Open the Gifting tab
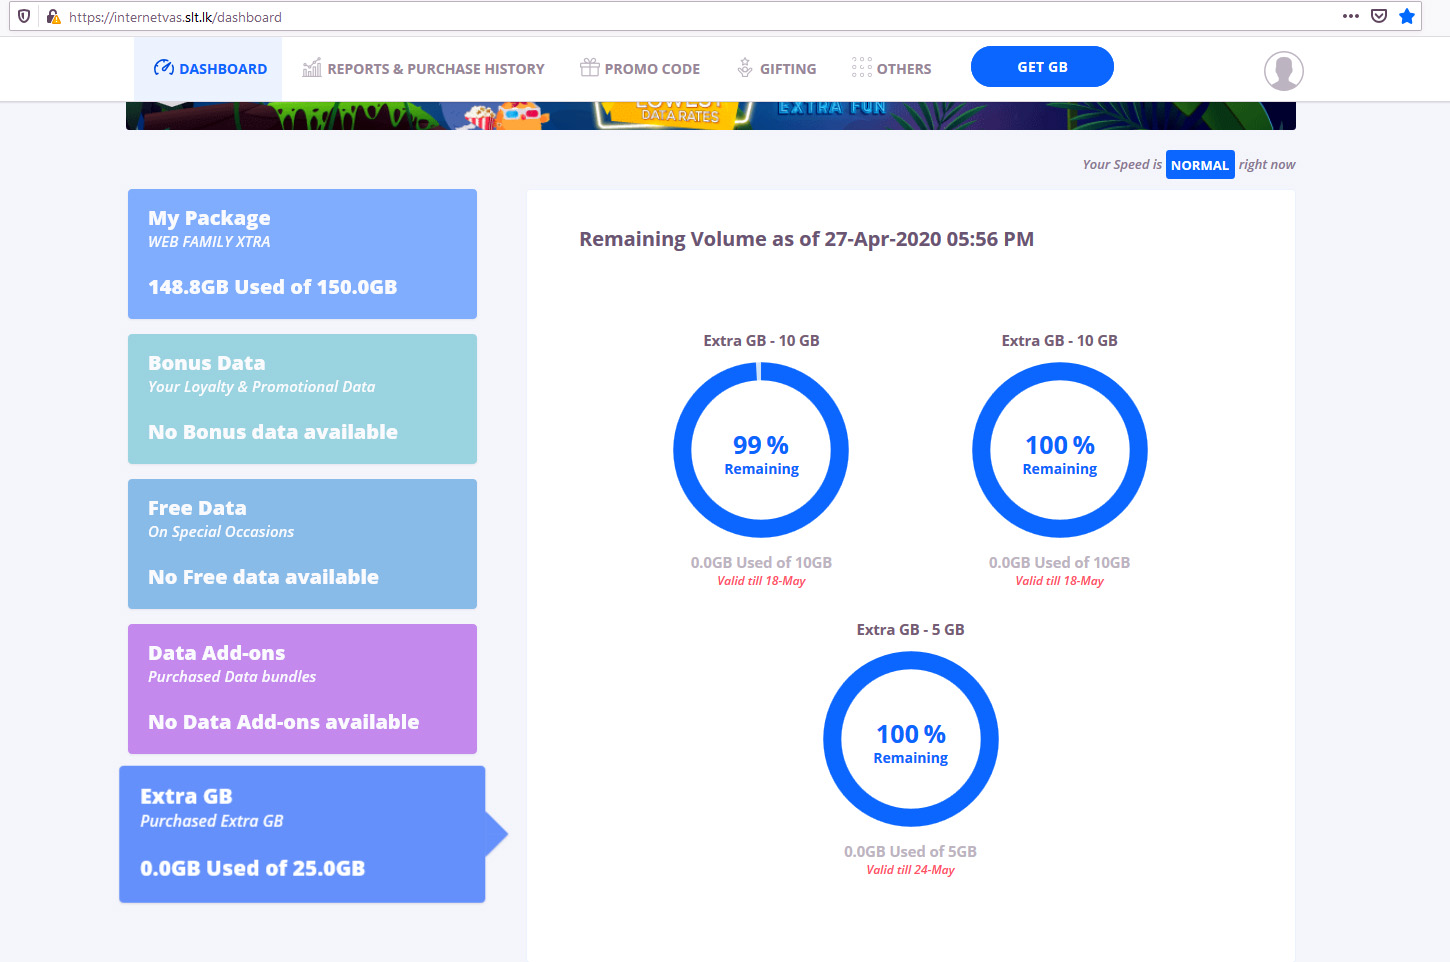 776,69
